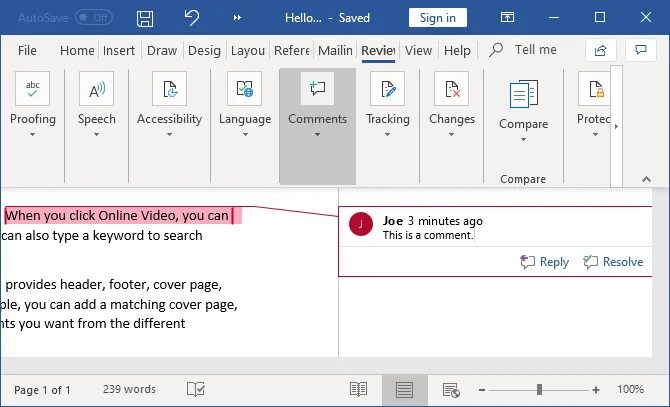Click the Share icon in ribbon corner
This screenshot has width=670, height=407.
(600, 50)
